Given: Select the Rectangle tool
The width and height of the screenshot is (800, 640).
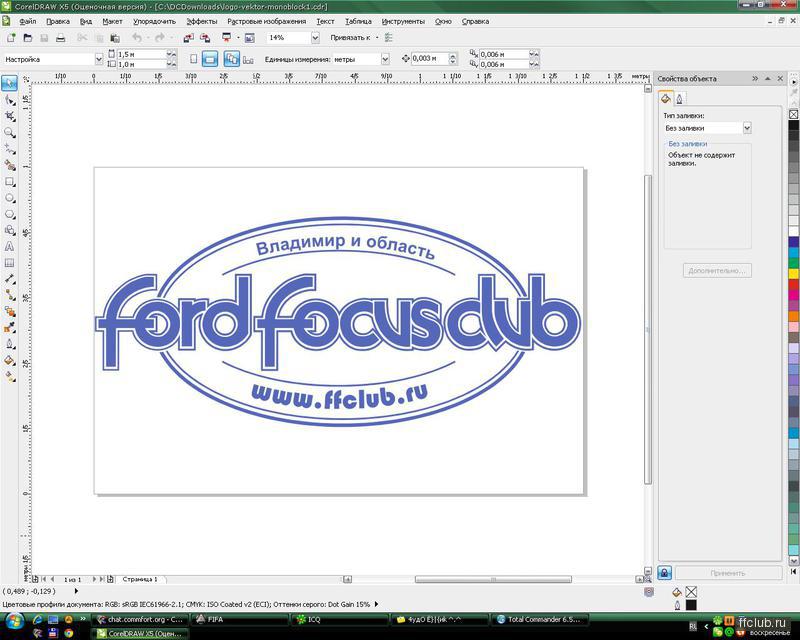Looking at the screenshot, I should [x=9, y=182].
